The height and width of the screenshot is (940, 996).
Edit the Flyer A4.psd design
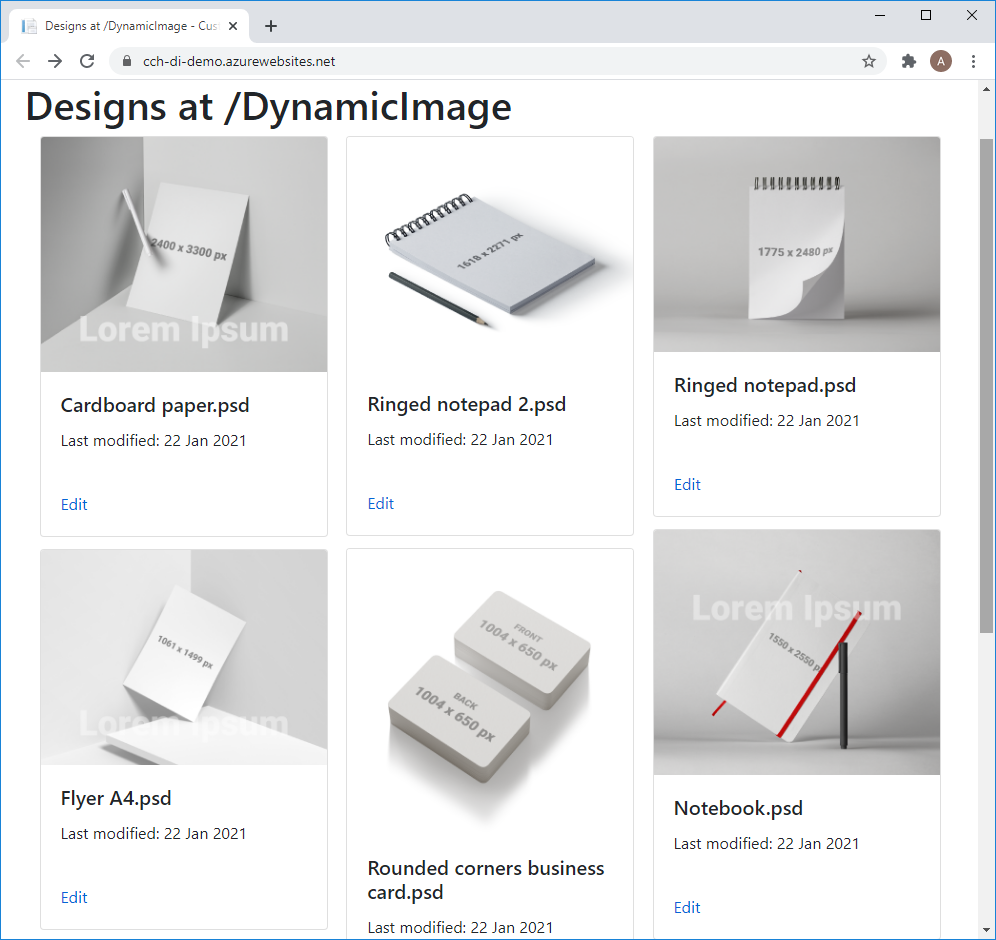74,897
